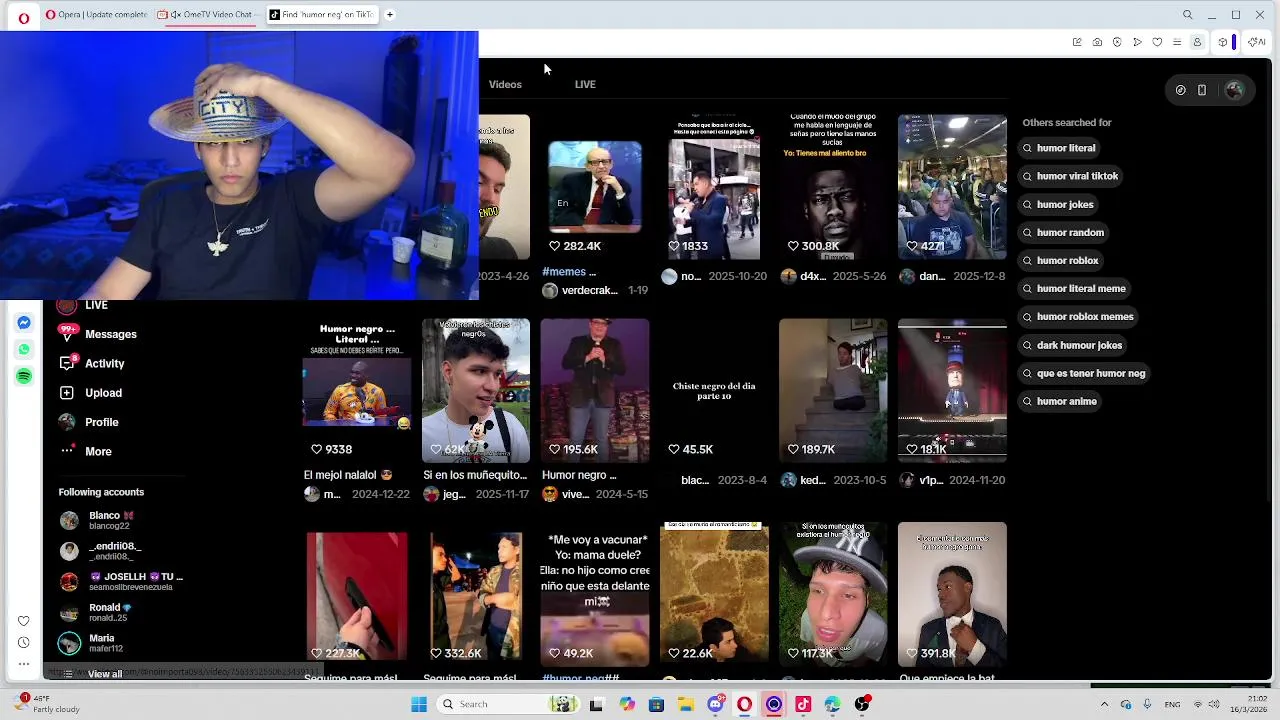Search suggestion humor jokes
Viewport: 1280px width, 720px height.
[x=1058, y=204]
